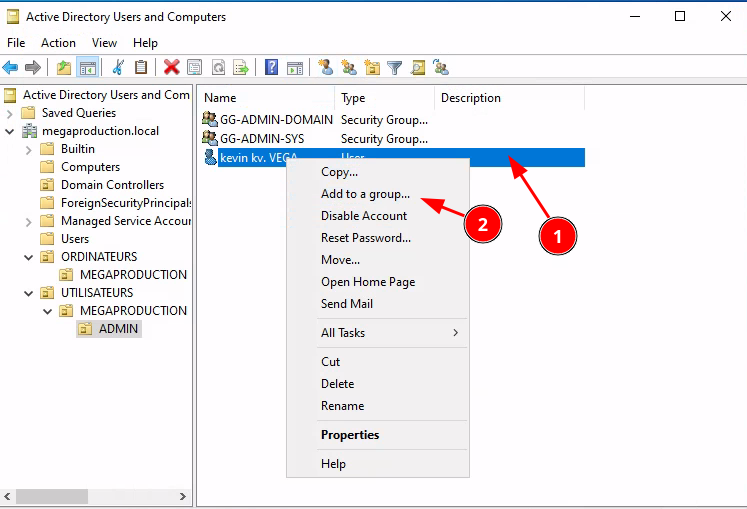The image size is (747, 509).
Task: Open the Action menu
Action: (58, 43)
